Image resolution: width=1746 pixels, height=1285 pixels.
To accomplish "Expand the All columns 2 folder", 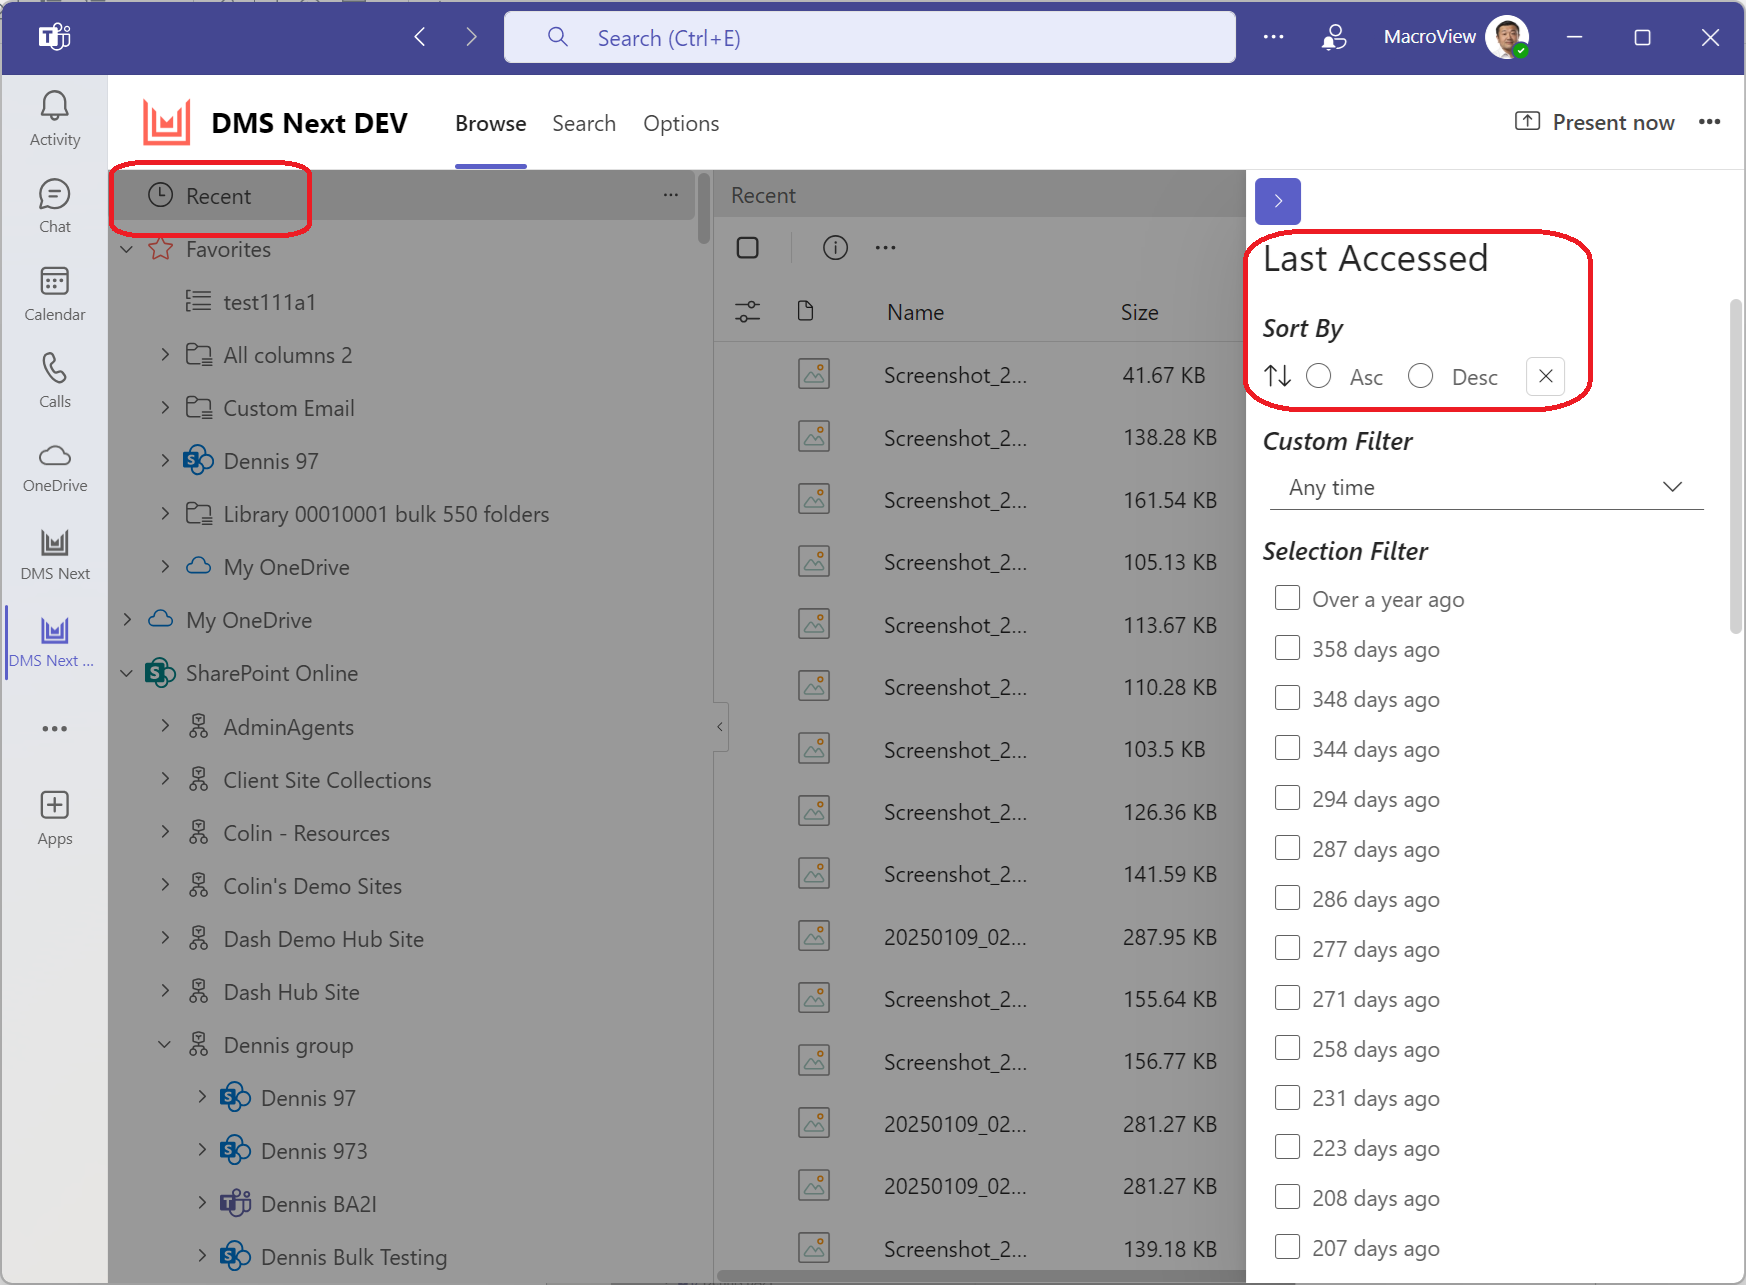I will 165,354.
